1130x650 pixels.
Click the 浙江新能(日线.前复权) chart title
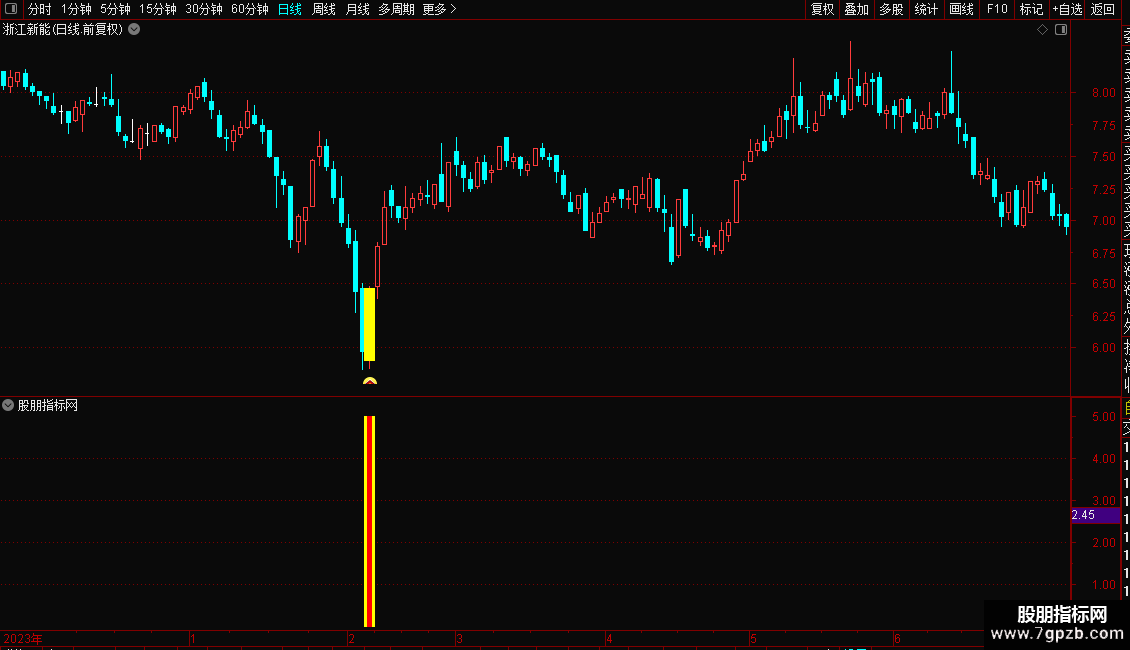63,30
